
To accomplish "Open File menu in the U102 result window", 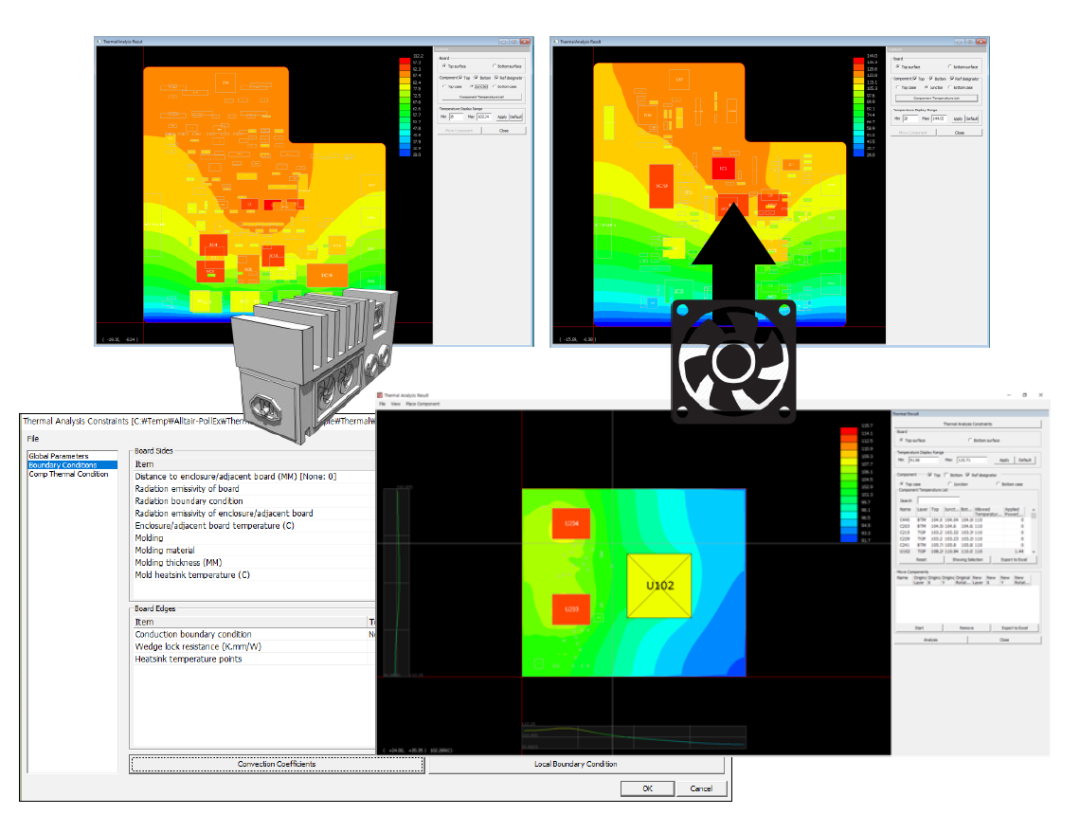I will [x=383, y=404].
